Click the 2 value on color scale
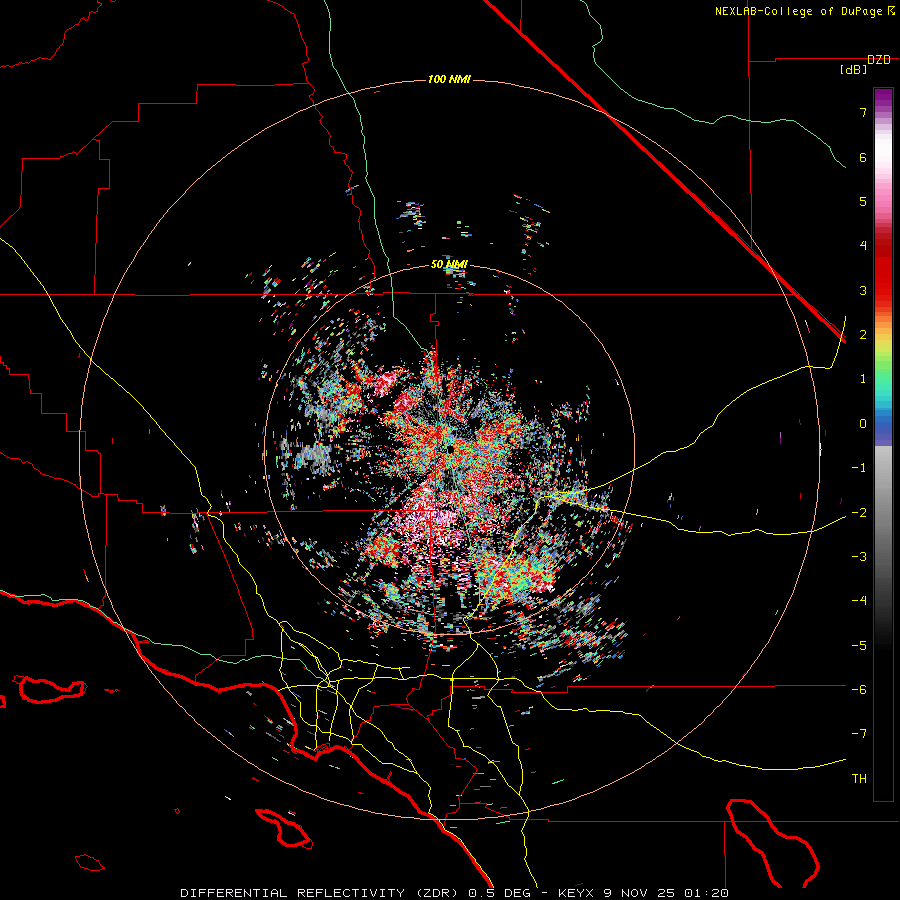 coord(863,335)
